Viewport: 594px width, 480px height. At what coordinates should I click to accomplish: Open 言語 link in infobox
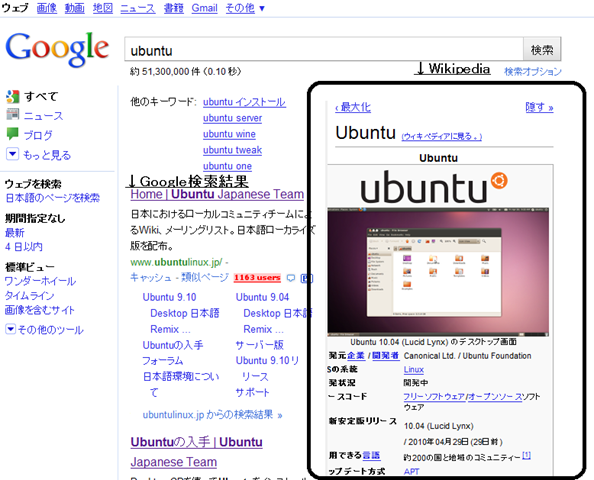coord(371,455)
